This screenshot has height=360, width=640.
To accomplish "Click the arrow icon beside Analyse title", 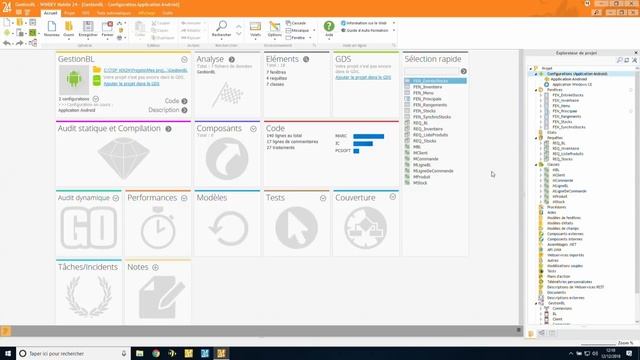I will coord(231,60).
